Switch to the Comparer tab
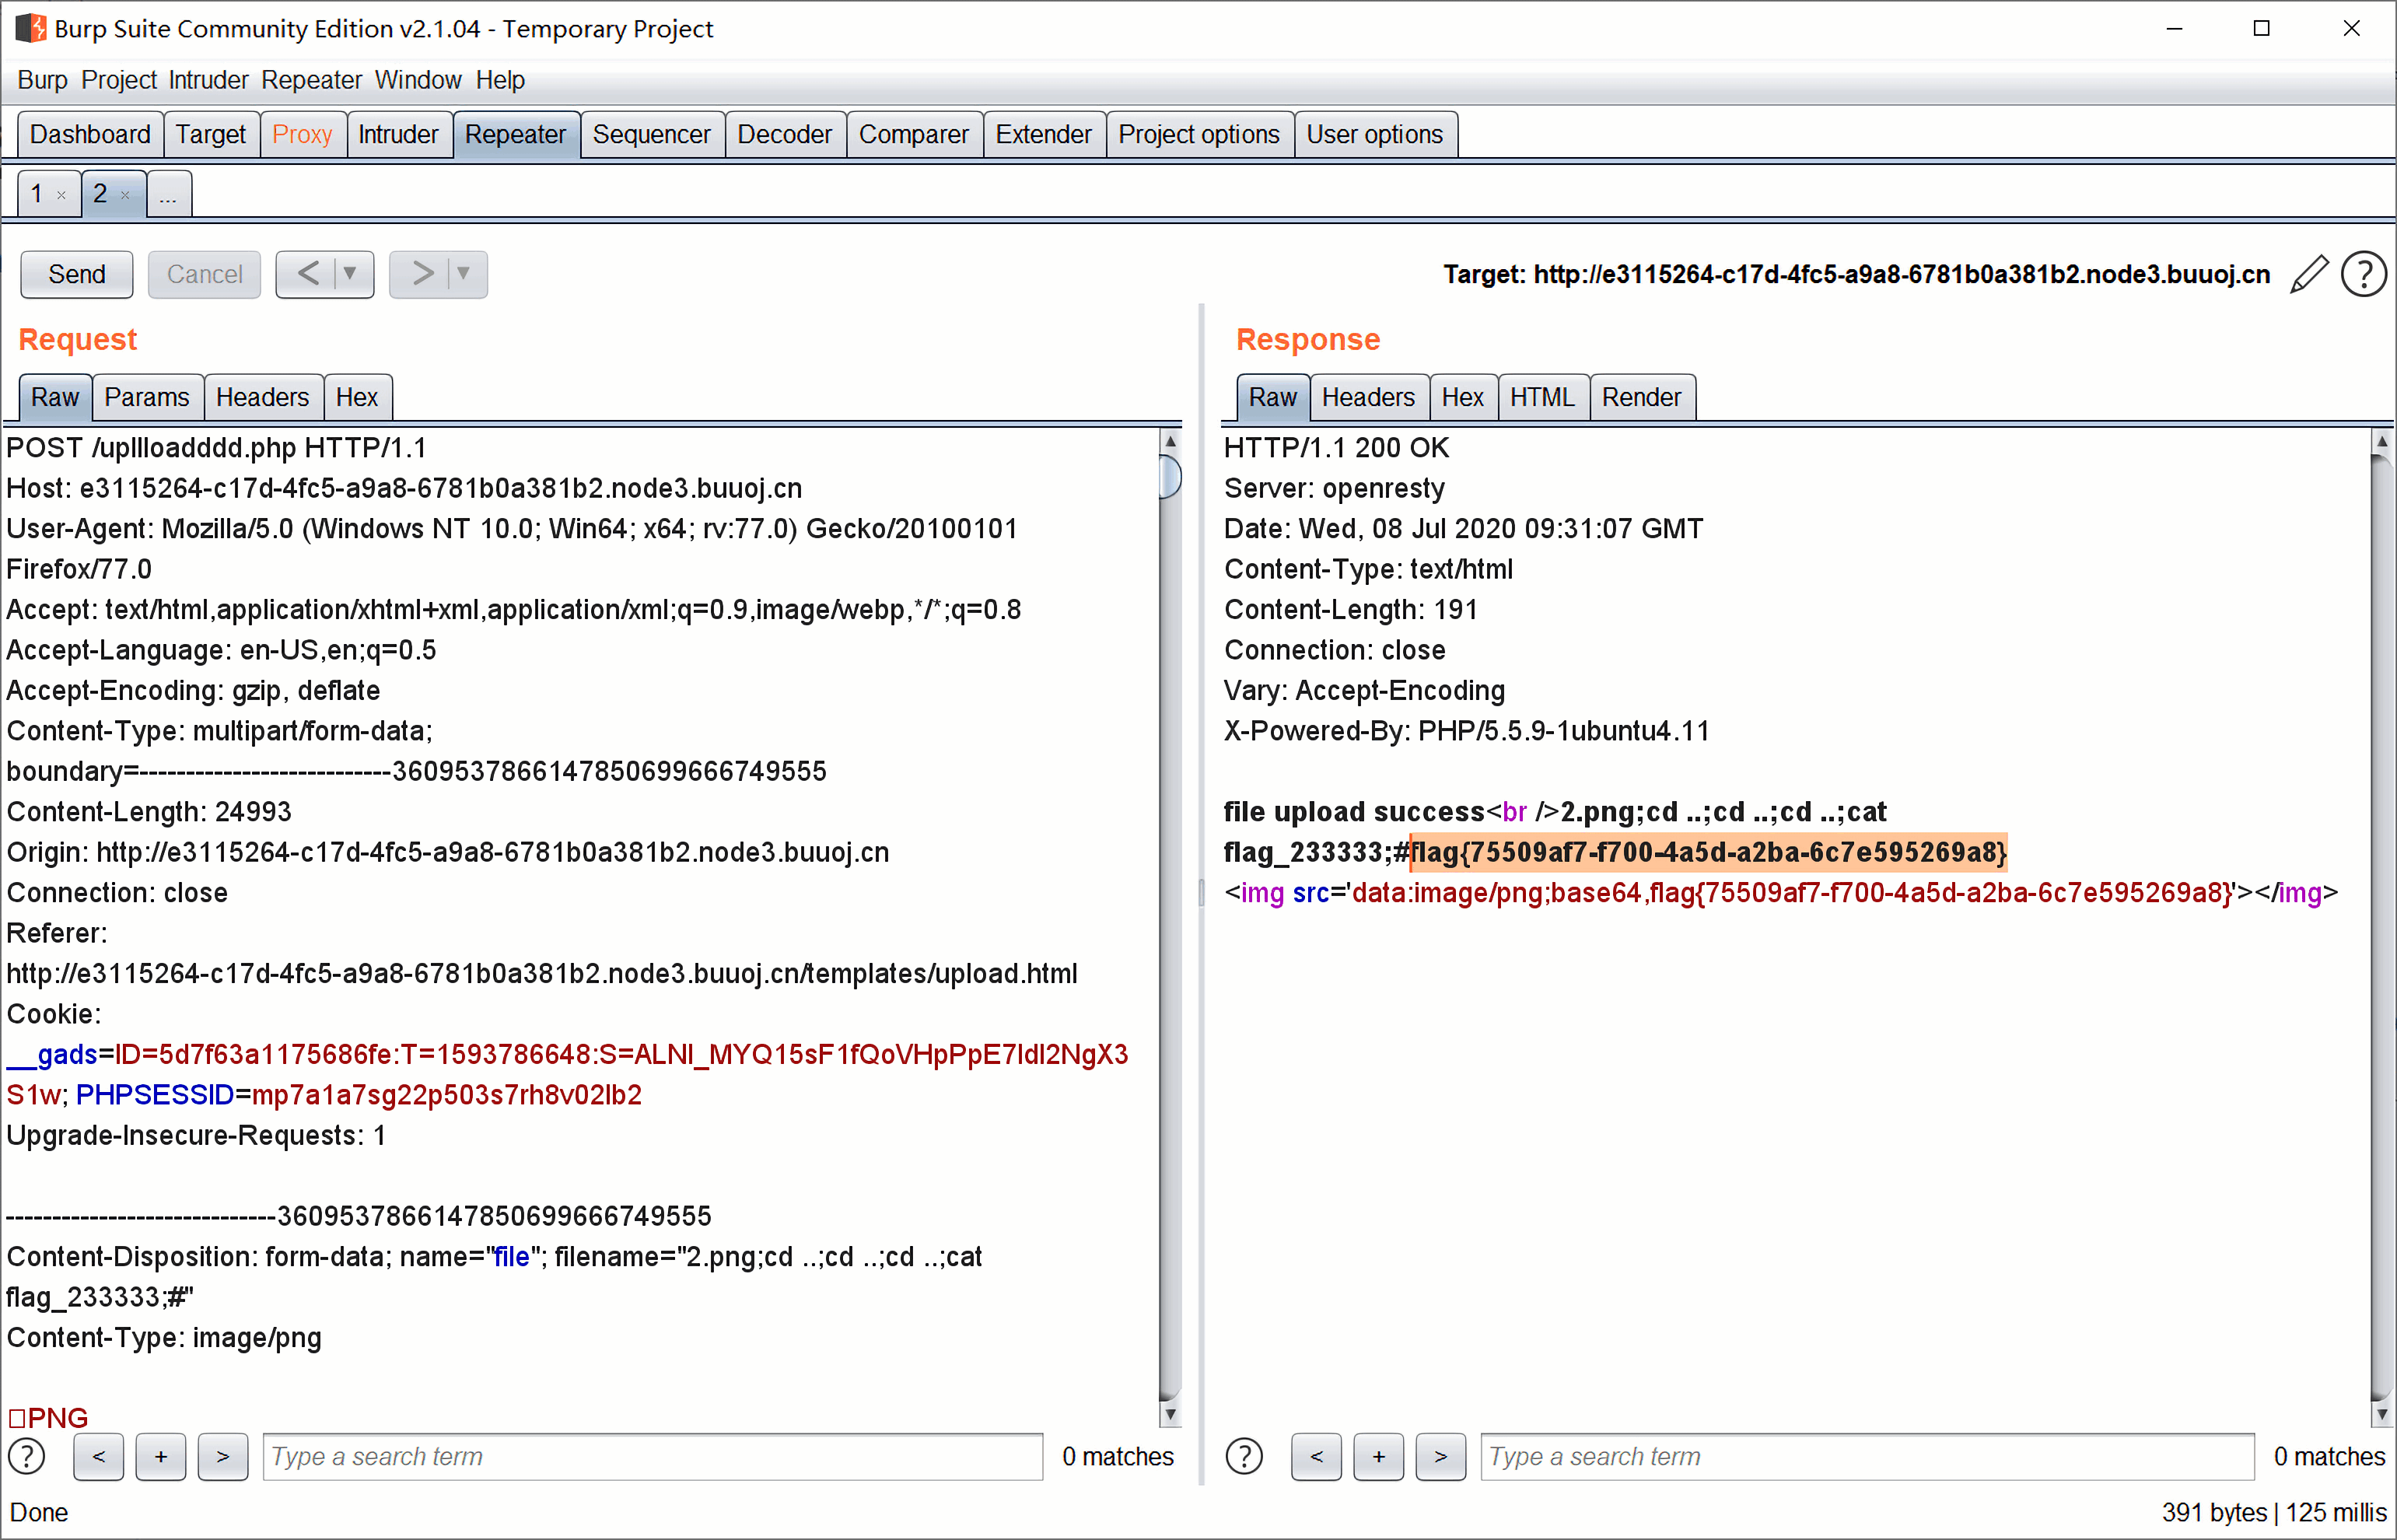2397x1540 pixels. click(914, 134)
